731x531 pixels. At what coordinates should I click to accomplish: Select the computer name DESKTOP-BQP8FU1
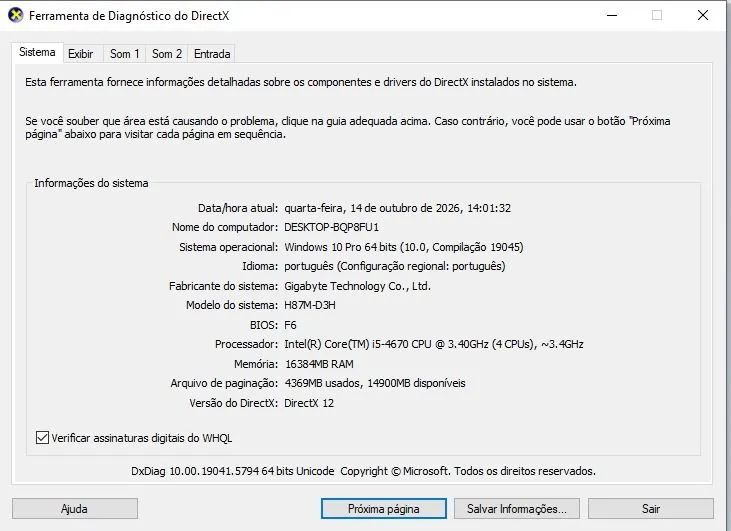coord(331,227)
